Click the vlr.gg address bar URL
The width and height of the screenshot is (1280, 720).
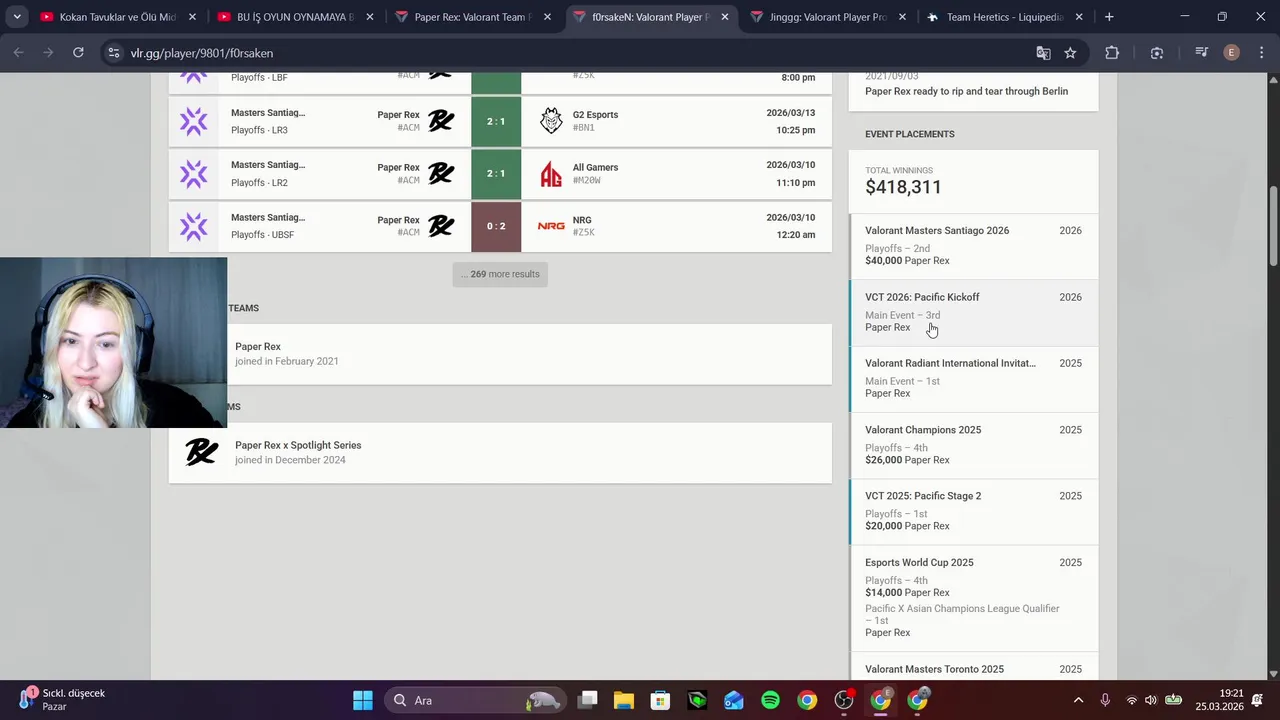tap(201, 53)
